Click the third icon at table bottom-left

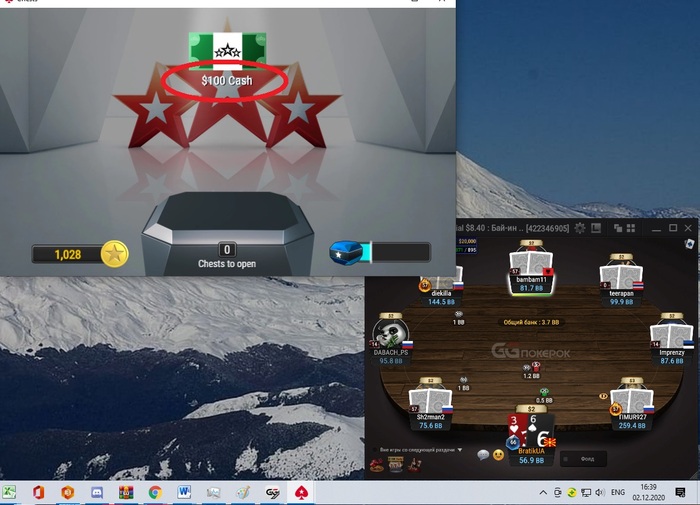tap(414, 465)
